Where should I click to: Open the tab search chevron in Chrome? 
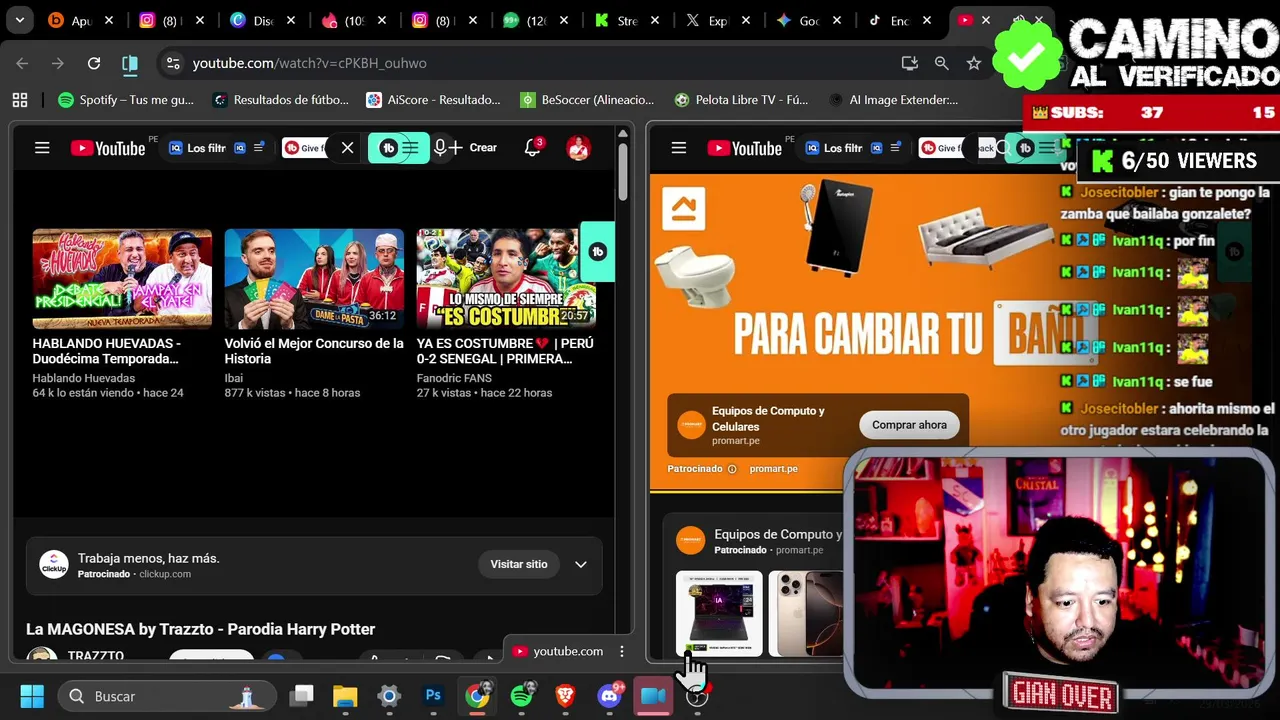(x=19, y=20)
